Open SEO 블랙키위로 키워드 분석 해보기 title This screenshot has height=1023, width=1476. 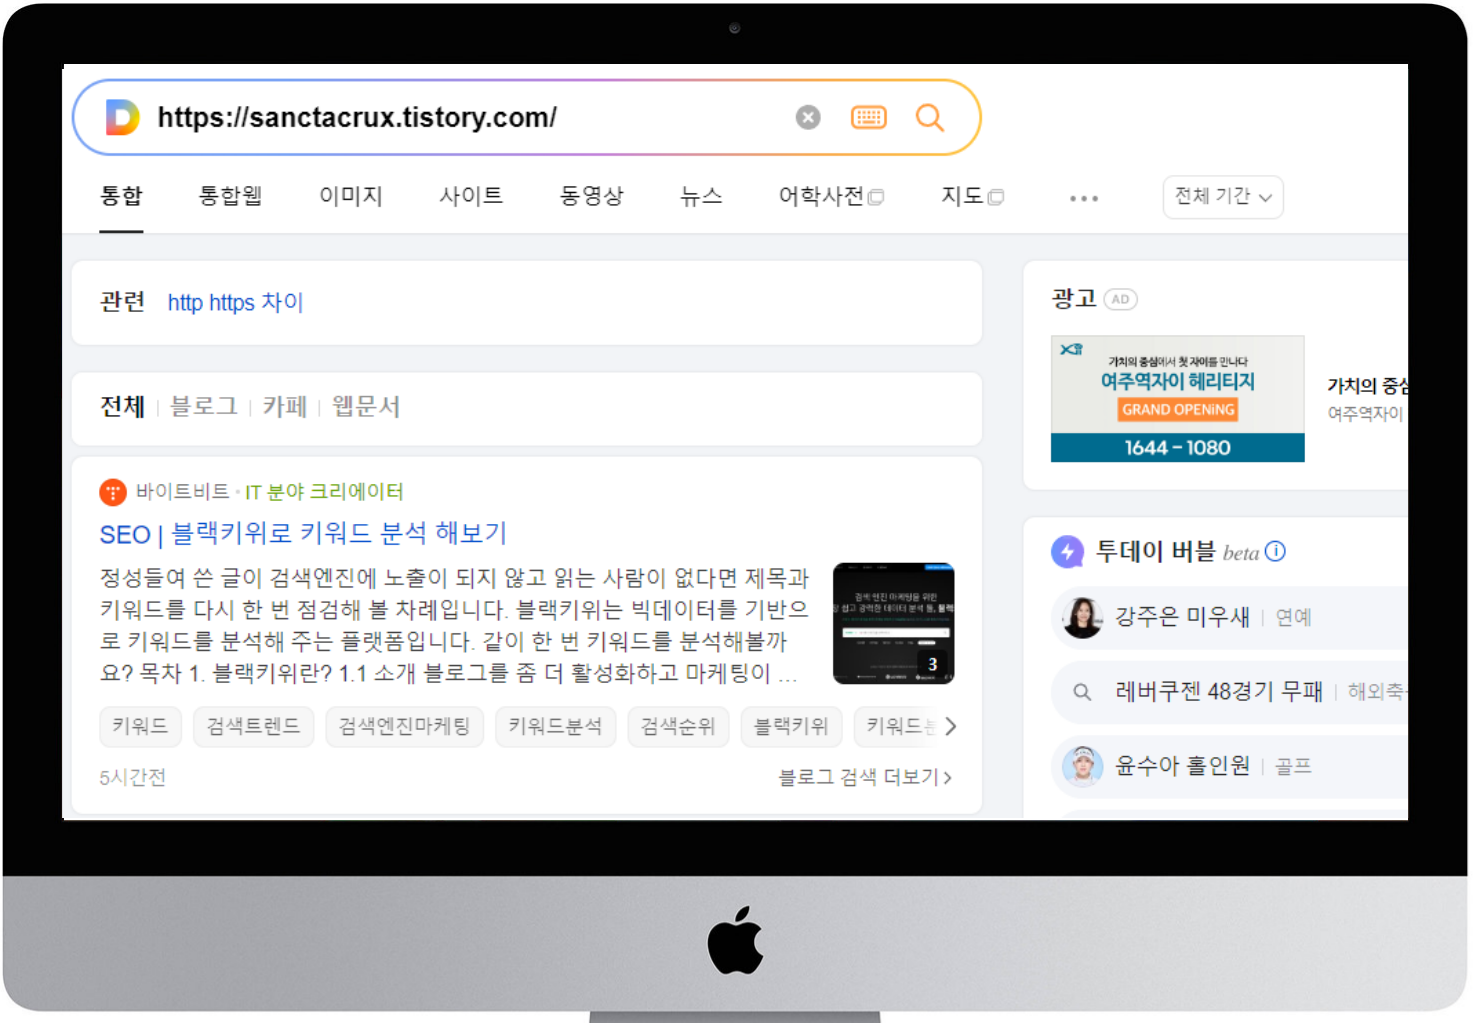(x=303, y=533)
